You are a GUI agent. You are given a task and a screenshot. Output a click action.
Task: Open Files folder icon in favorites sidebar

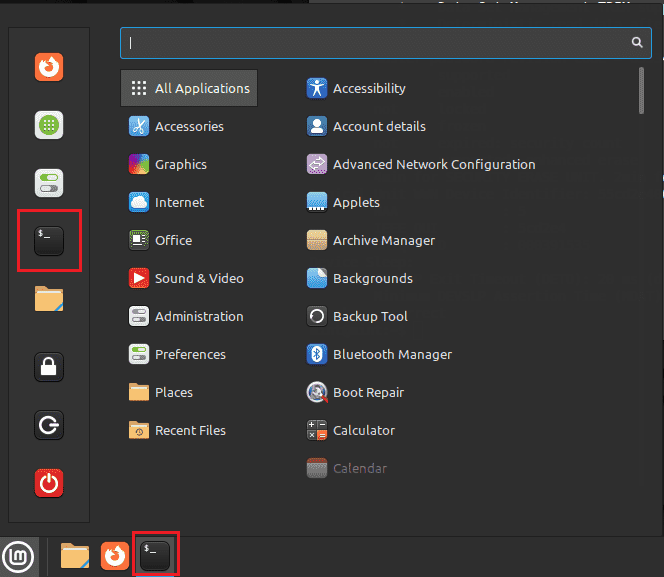click(x=49, y=299)
